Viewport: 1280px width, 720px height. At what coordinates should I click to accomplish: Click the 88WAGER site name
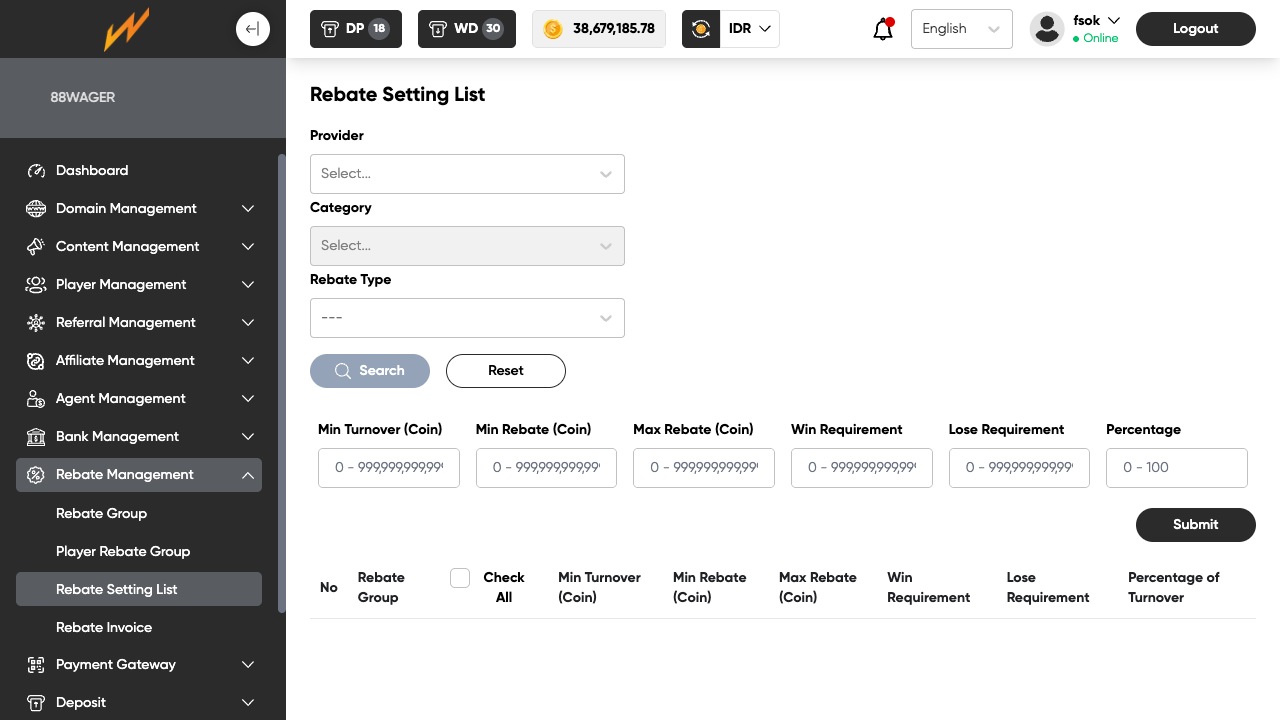83,98
